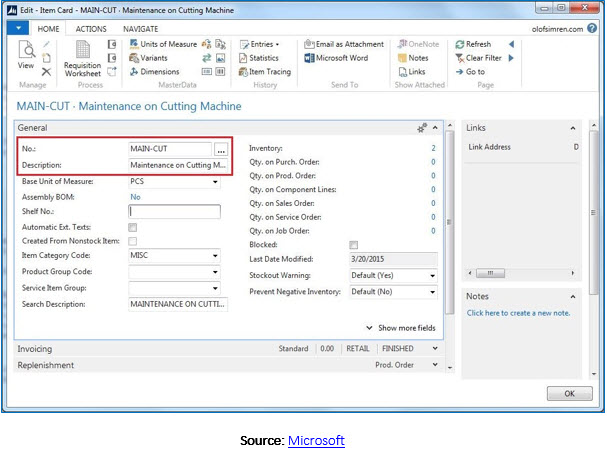
Task: Open the Stockout Warning dropdown
Action: coord(432,276)
